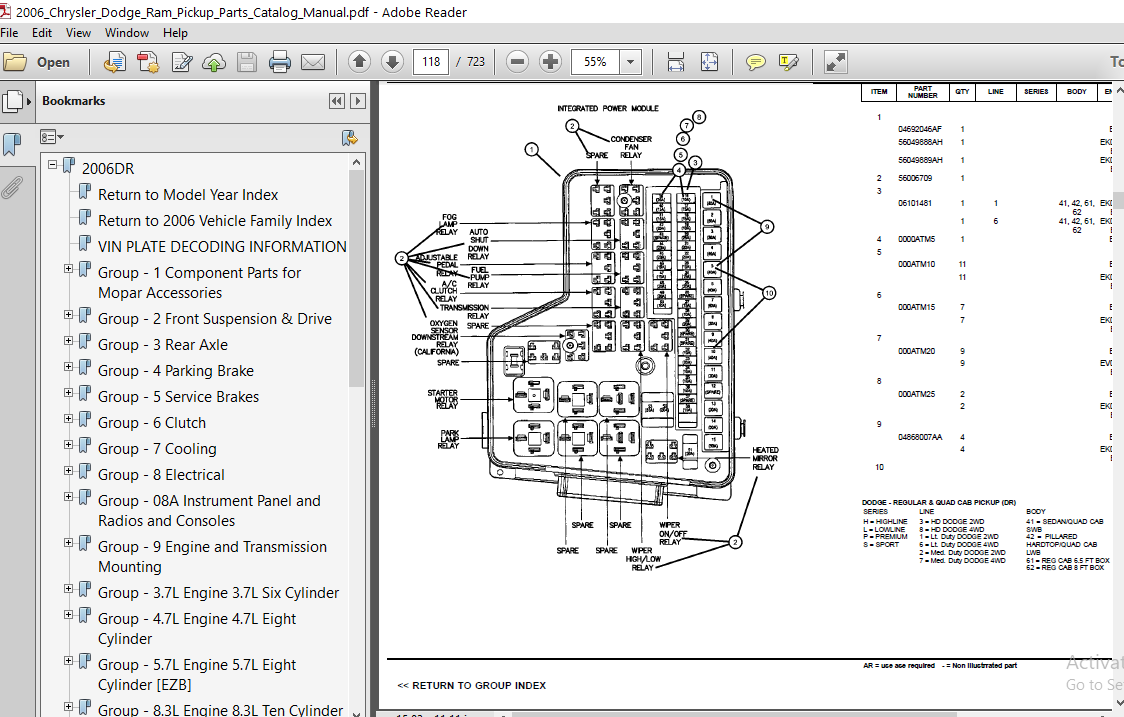1124x717 pixels.
Task: Collapse the Bookmarks pane with the double arrow
Action: [336, 101]
